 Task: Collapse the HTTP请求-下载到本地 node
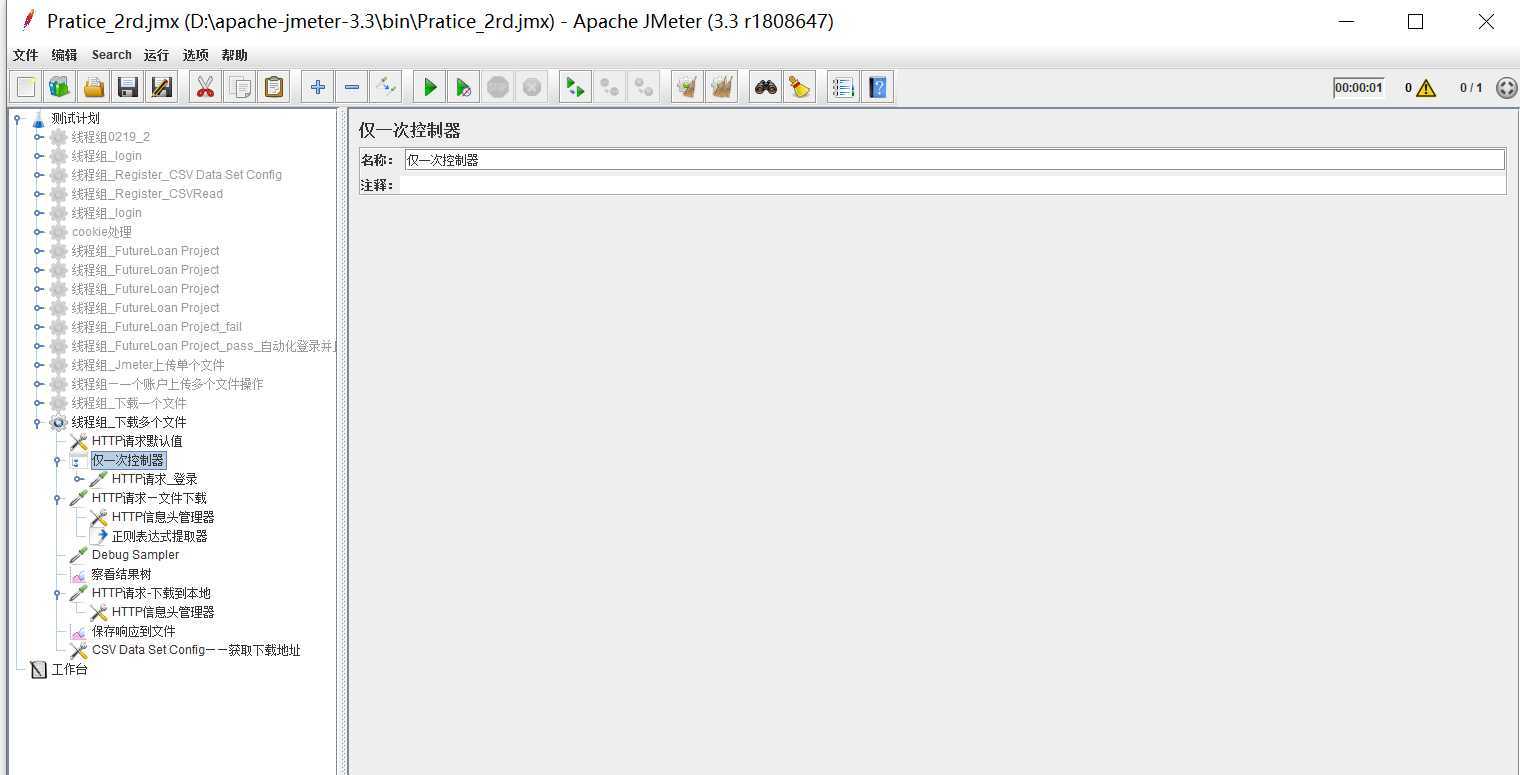click(58, 593)
